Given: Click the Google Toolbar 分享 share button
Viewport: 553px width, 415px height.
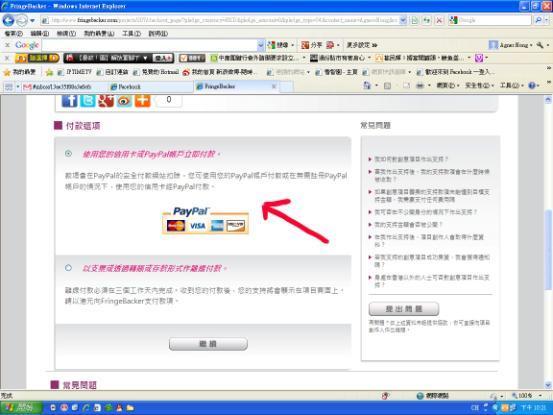Looking at the screenshot, I should click(x=311, y=45).
